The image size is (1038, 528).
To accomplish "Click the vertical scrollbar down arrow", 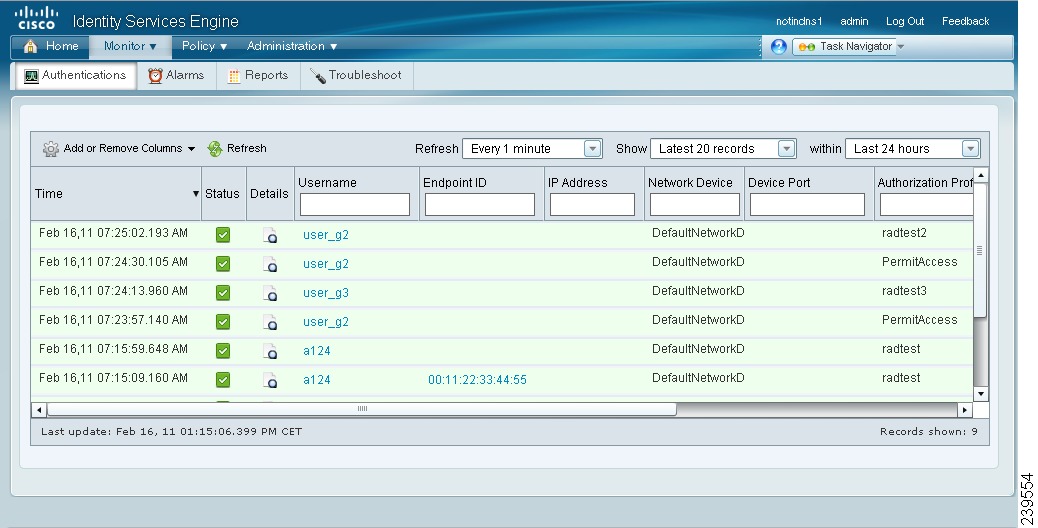I will click(x=981, y=394).
